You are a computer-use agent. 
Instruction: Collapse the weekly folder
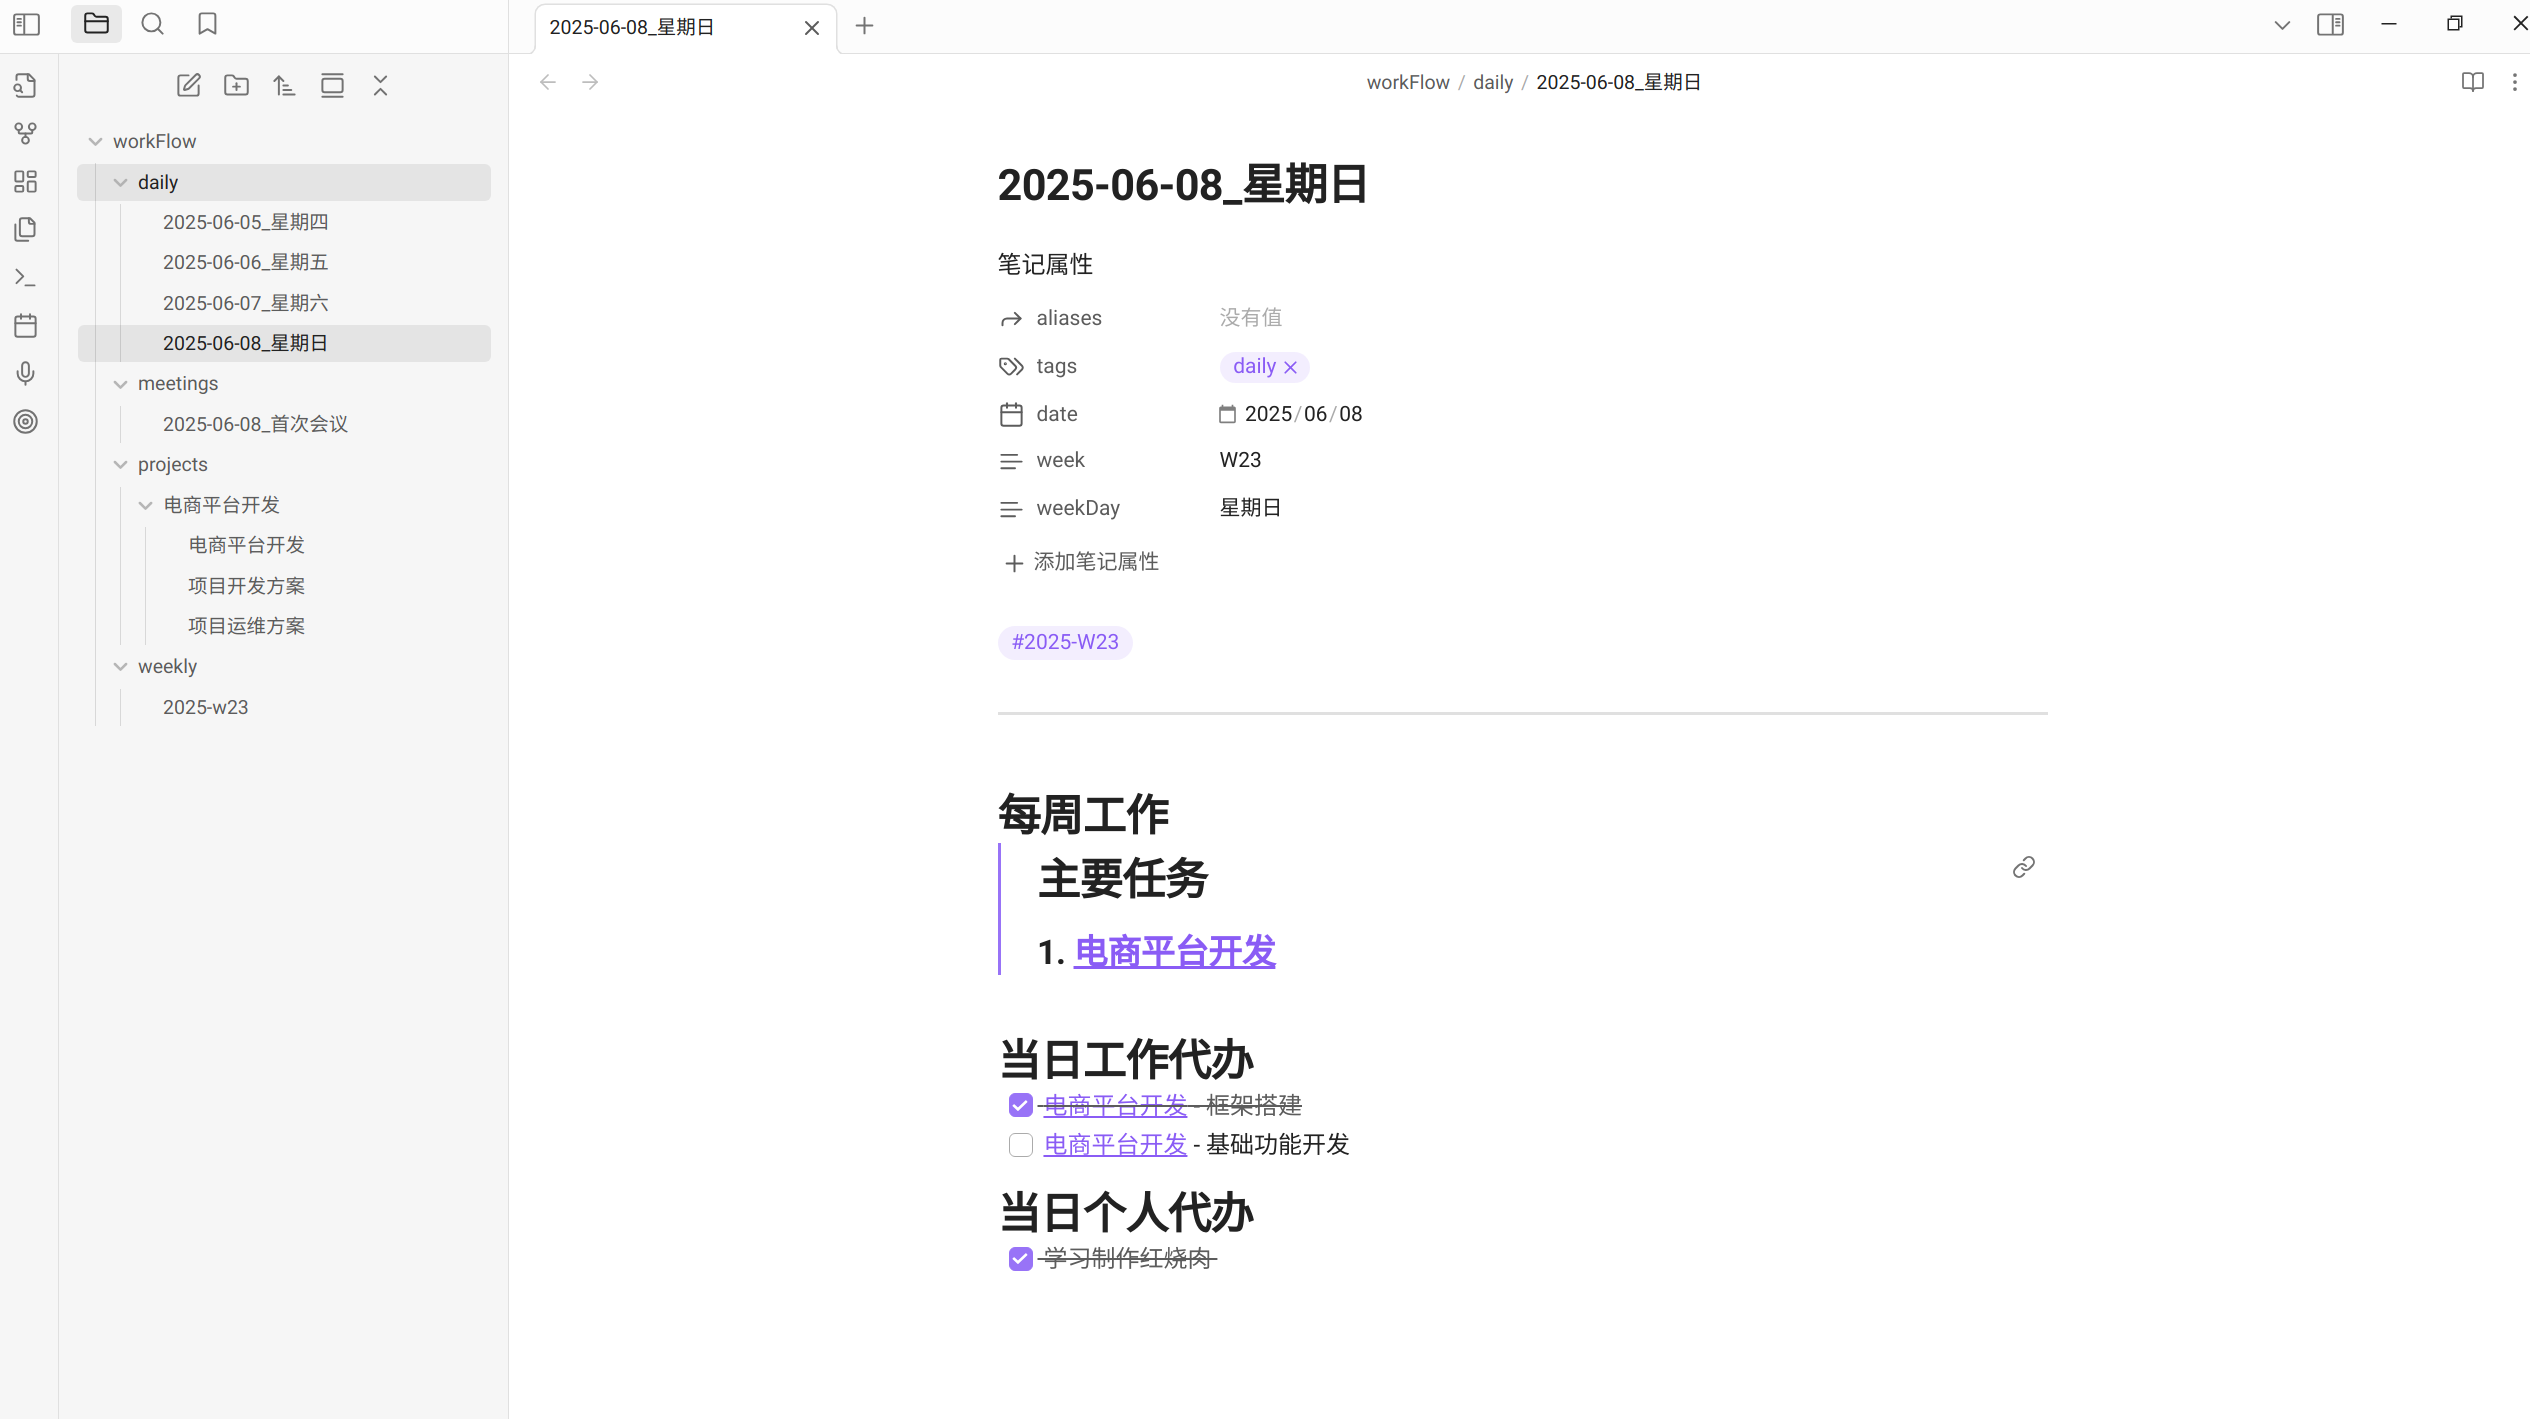pos(121,667)
